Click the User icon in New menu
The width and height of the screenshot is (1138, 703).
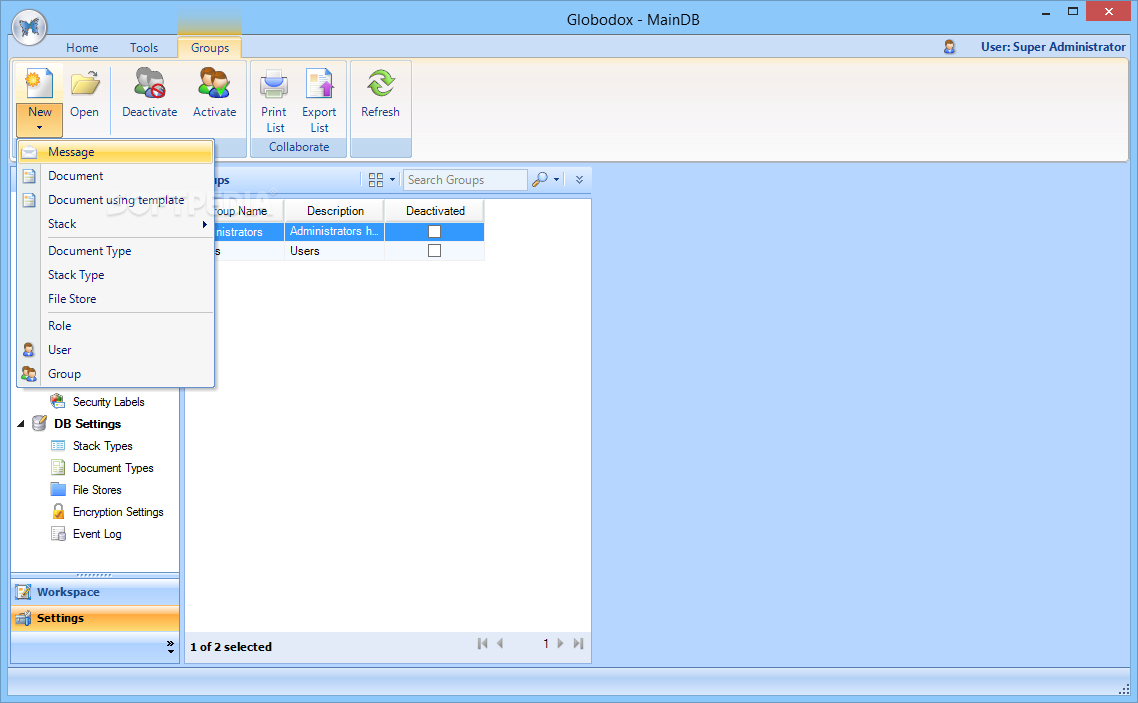pos(28,350)
